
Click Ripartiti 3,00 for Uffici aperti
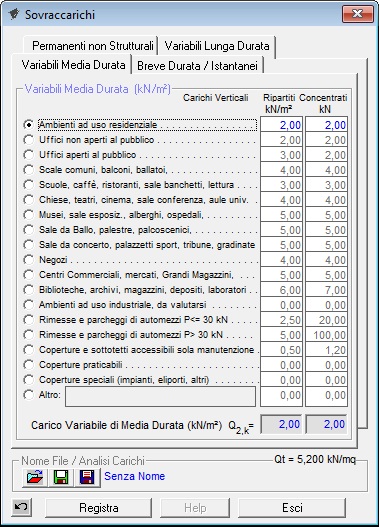click(282, 155)
